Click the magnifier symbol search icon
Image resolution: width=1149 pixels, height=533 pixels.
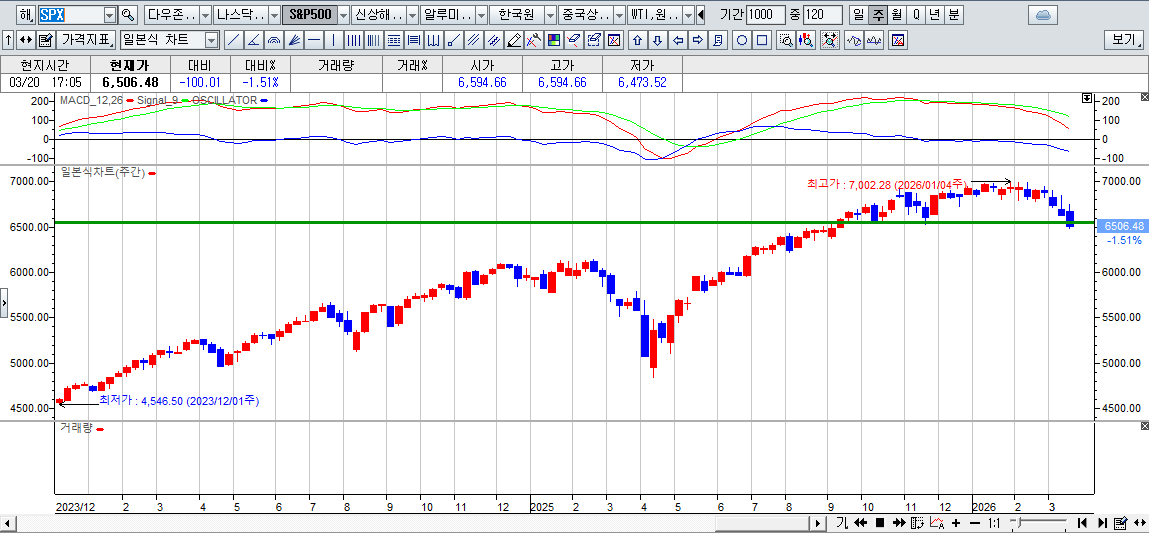pyautogui.click(x=127, y=15)
